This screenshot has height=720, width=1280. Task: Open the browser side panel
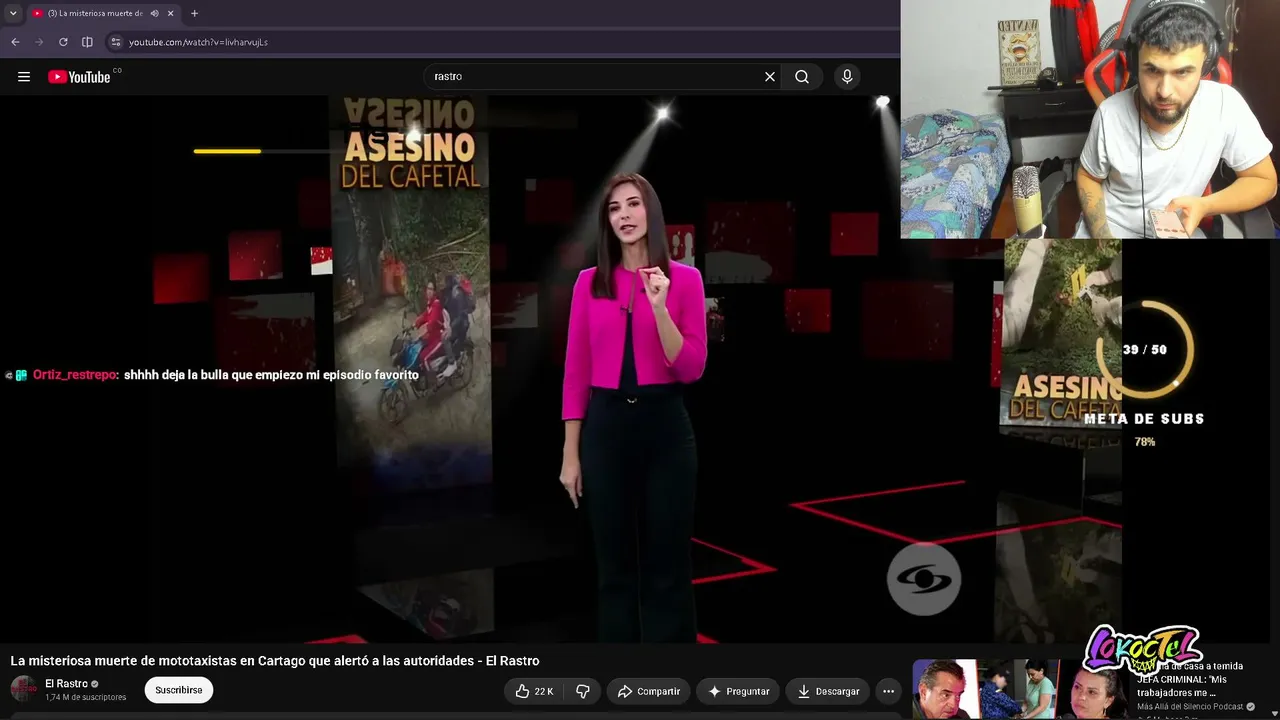87,42
